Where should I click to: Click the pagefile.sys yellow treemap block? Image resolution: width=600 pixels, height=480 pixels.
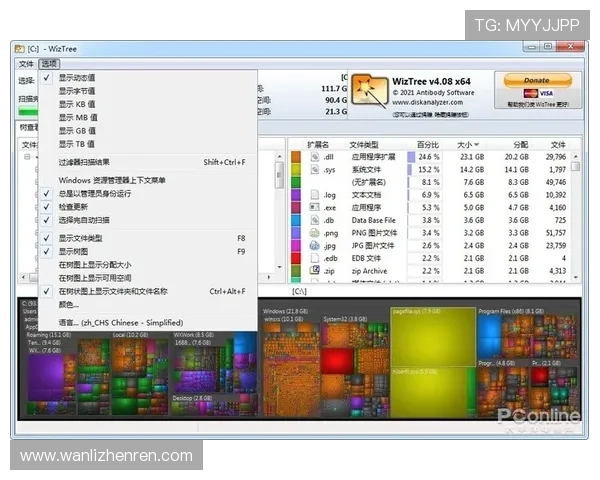433,337
